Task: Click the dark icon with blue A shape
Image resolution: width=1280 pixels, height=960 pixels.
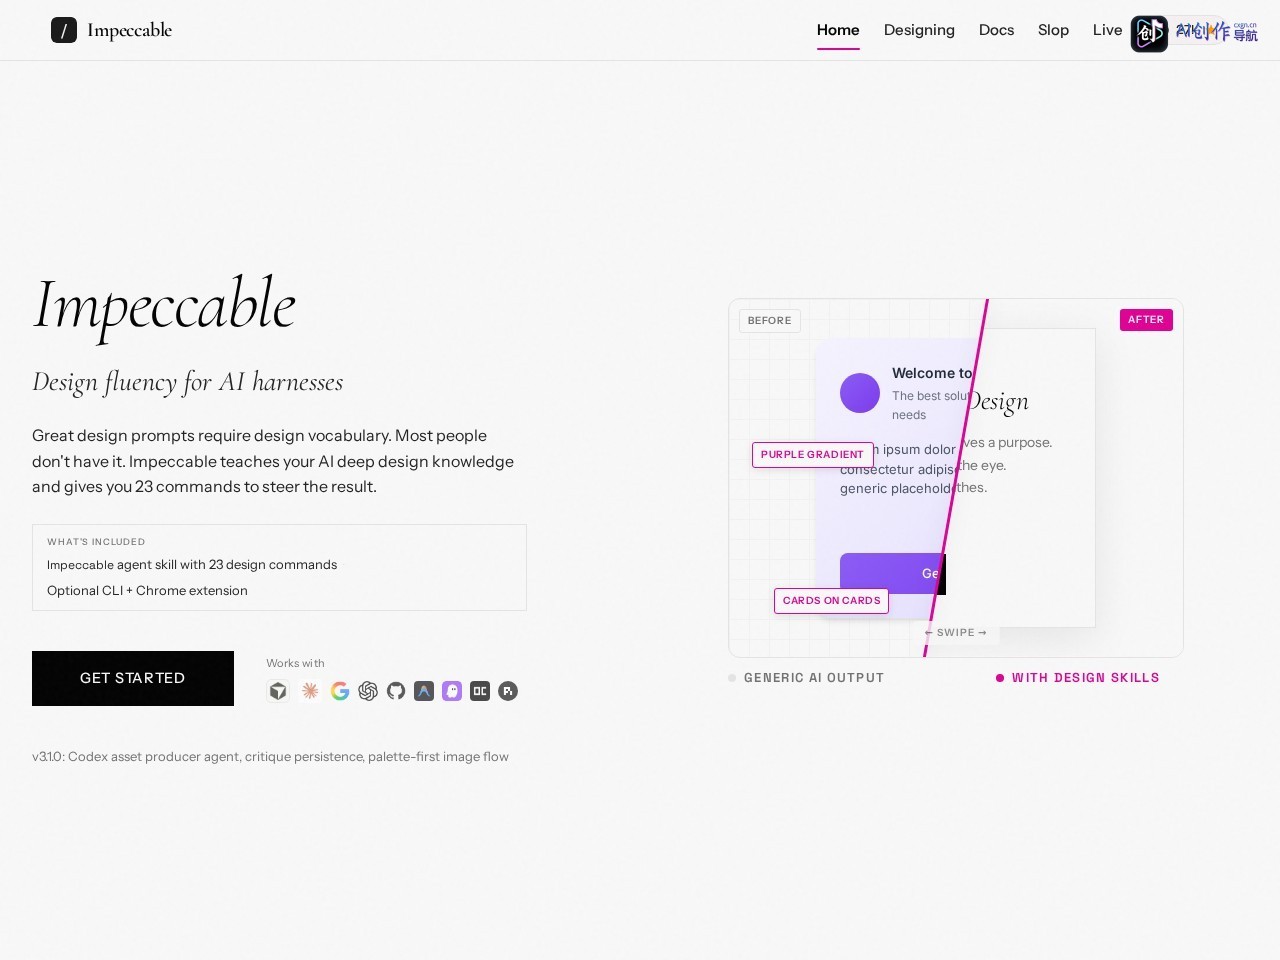Action: pos(424,691)
